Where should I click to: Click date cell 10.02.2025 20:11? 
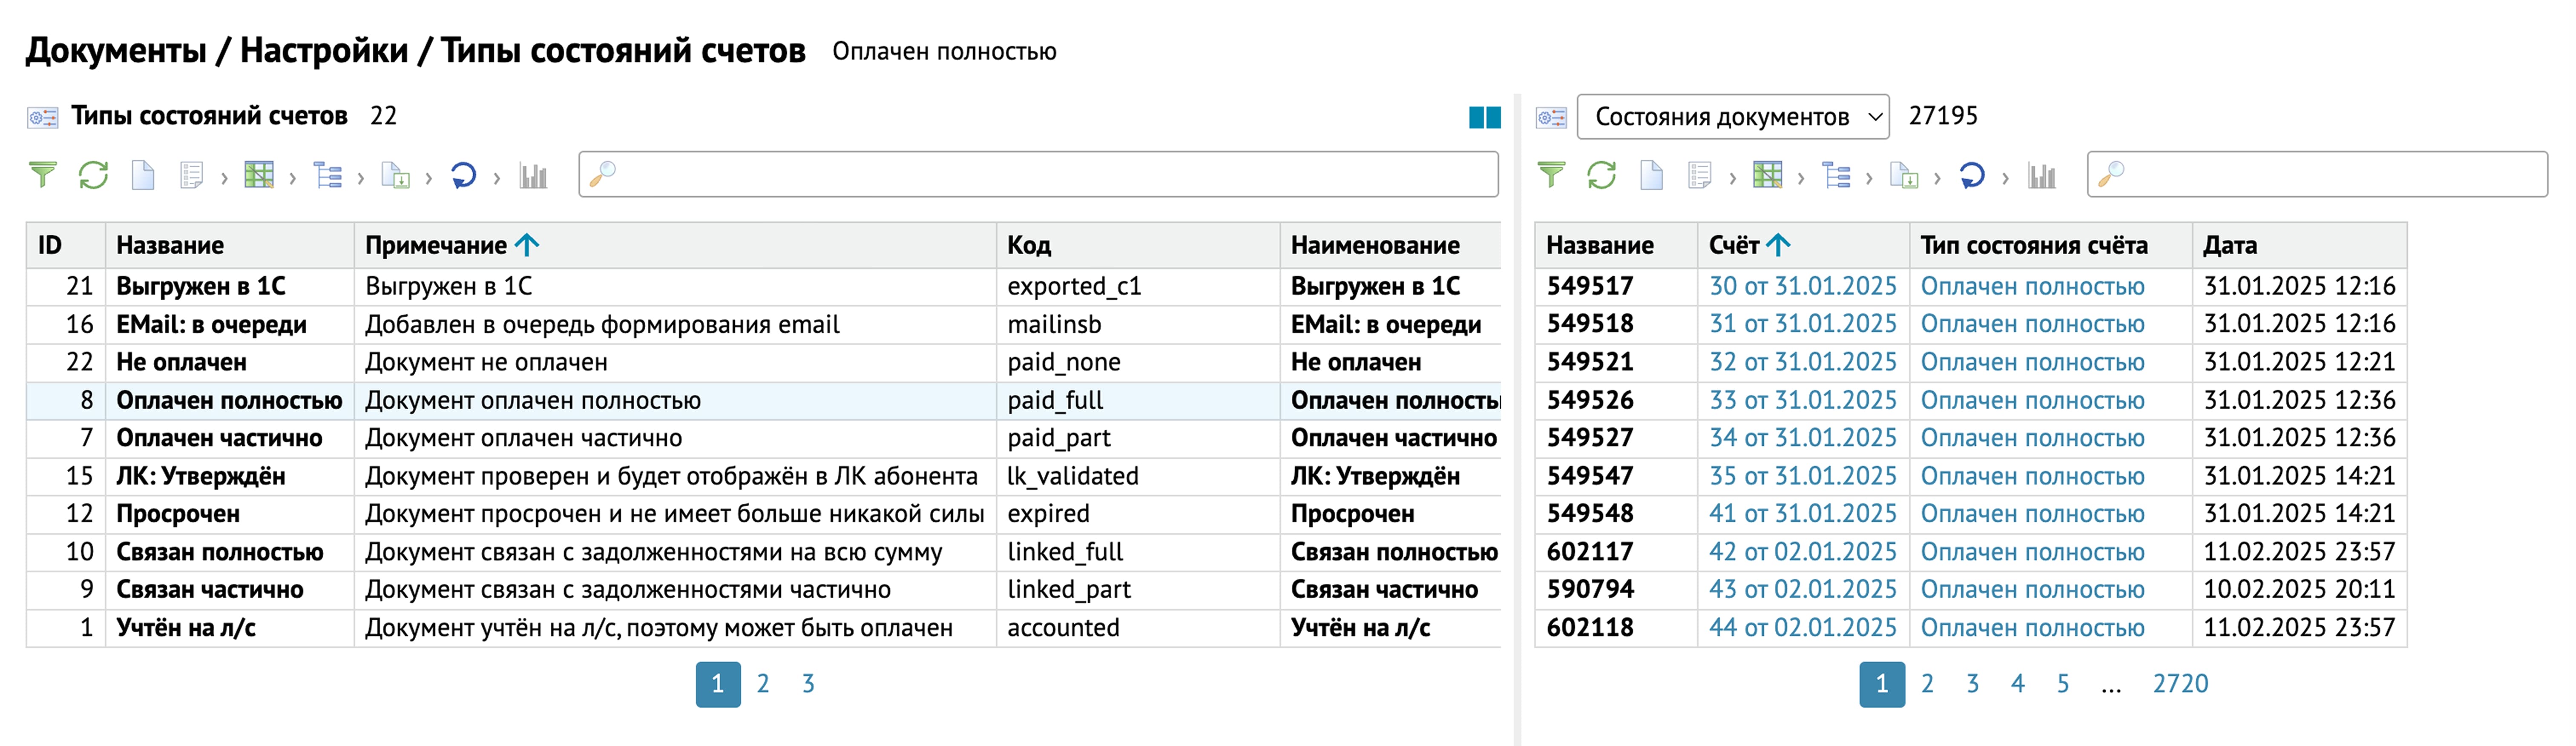pos(2299,590)
